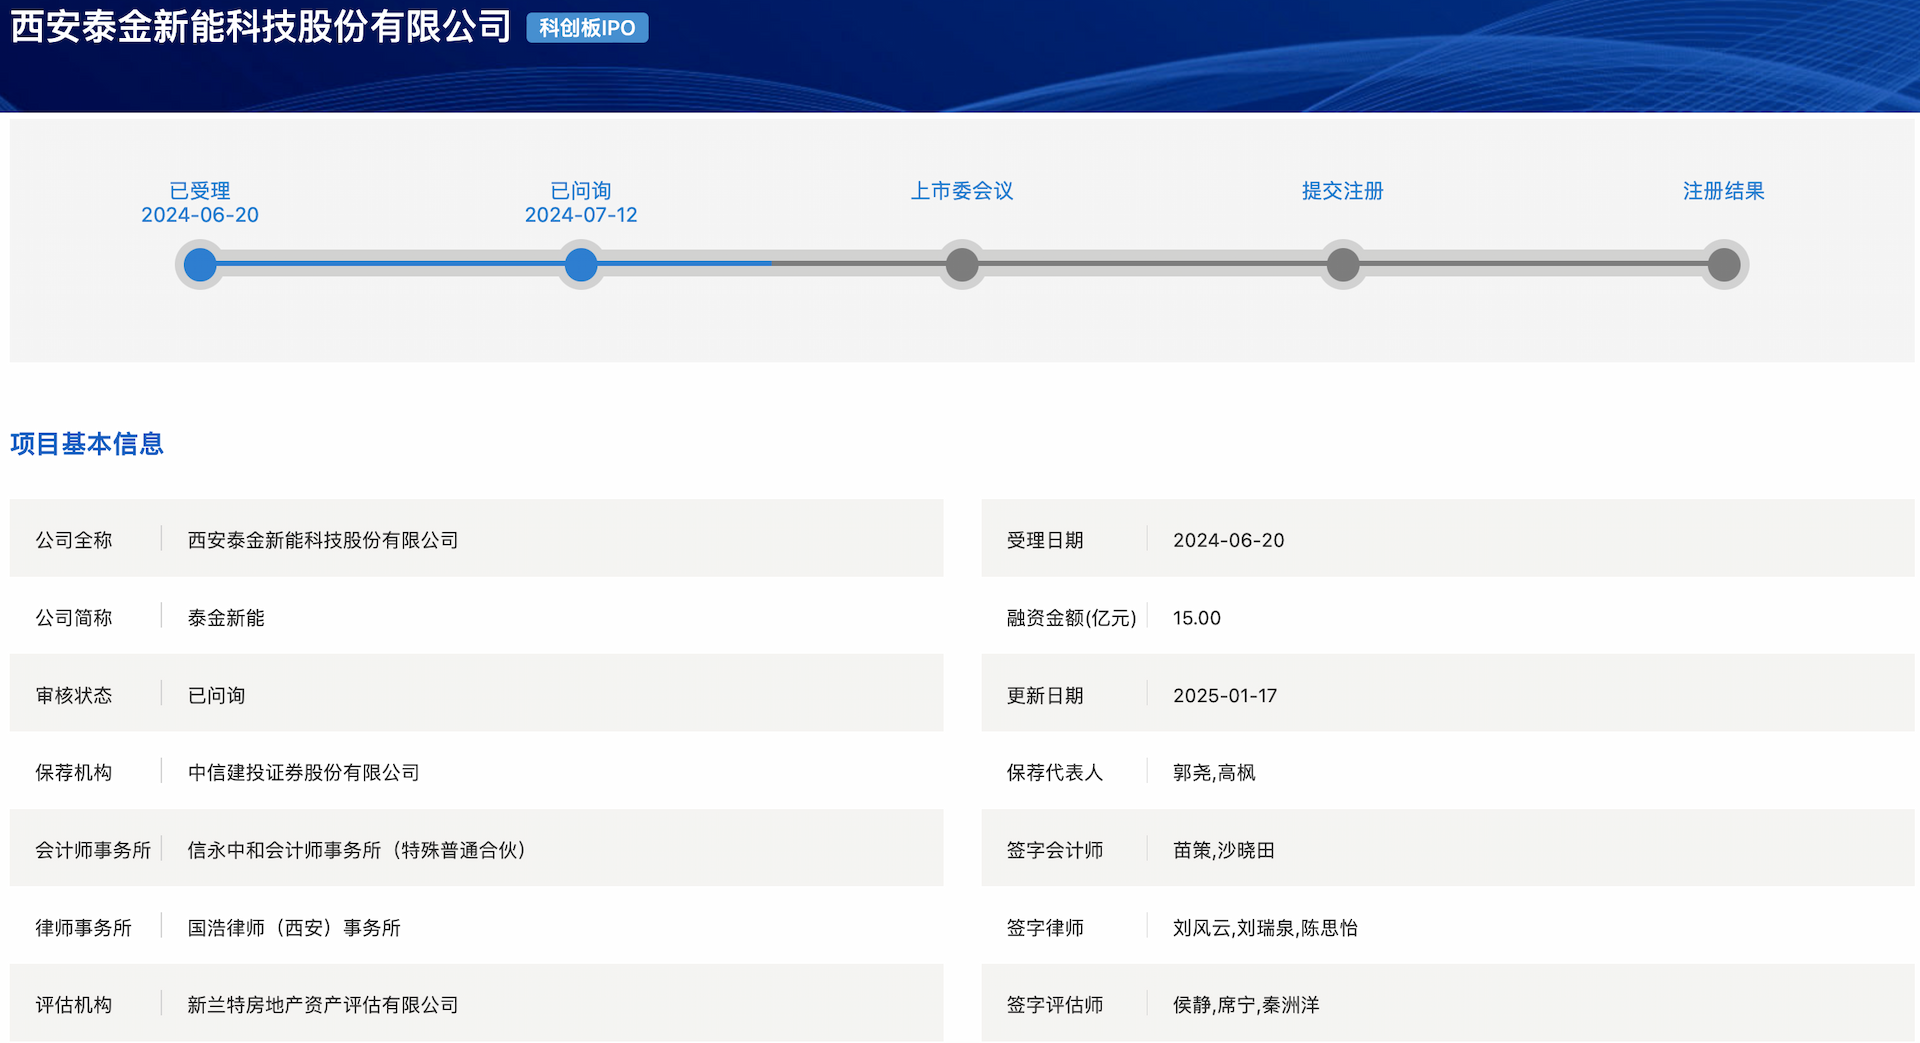Click the financing amount value 15.00

(x=1197, y=618)
